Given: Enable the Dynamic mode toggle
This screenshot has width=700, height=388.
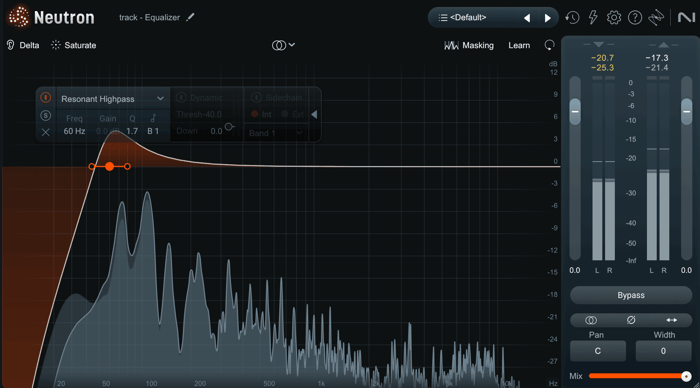Looking at the screenshot, I should pyautogui.click(x=181, y=97).
